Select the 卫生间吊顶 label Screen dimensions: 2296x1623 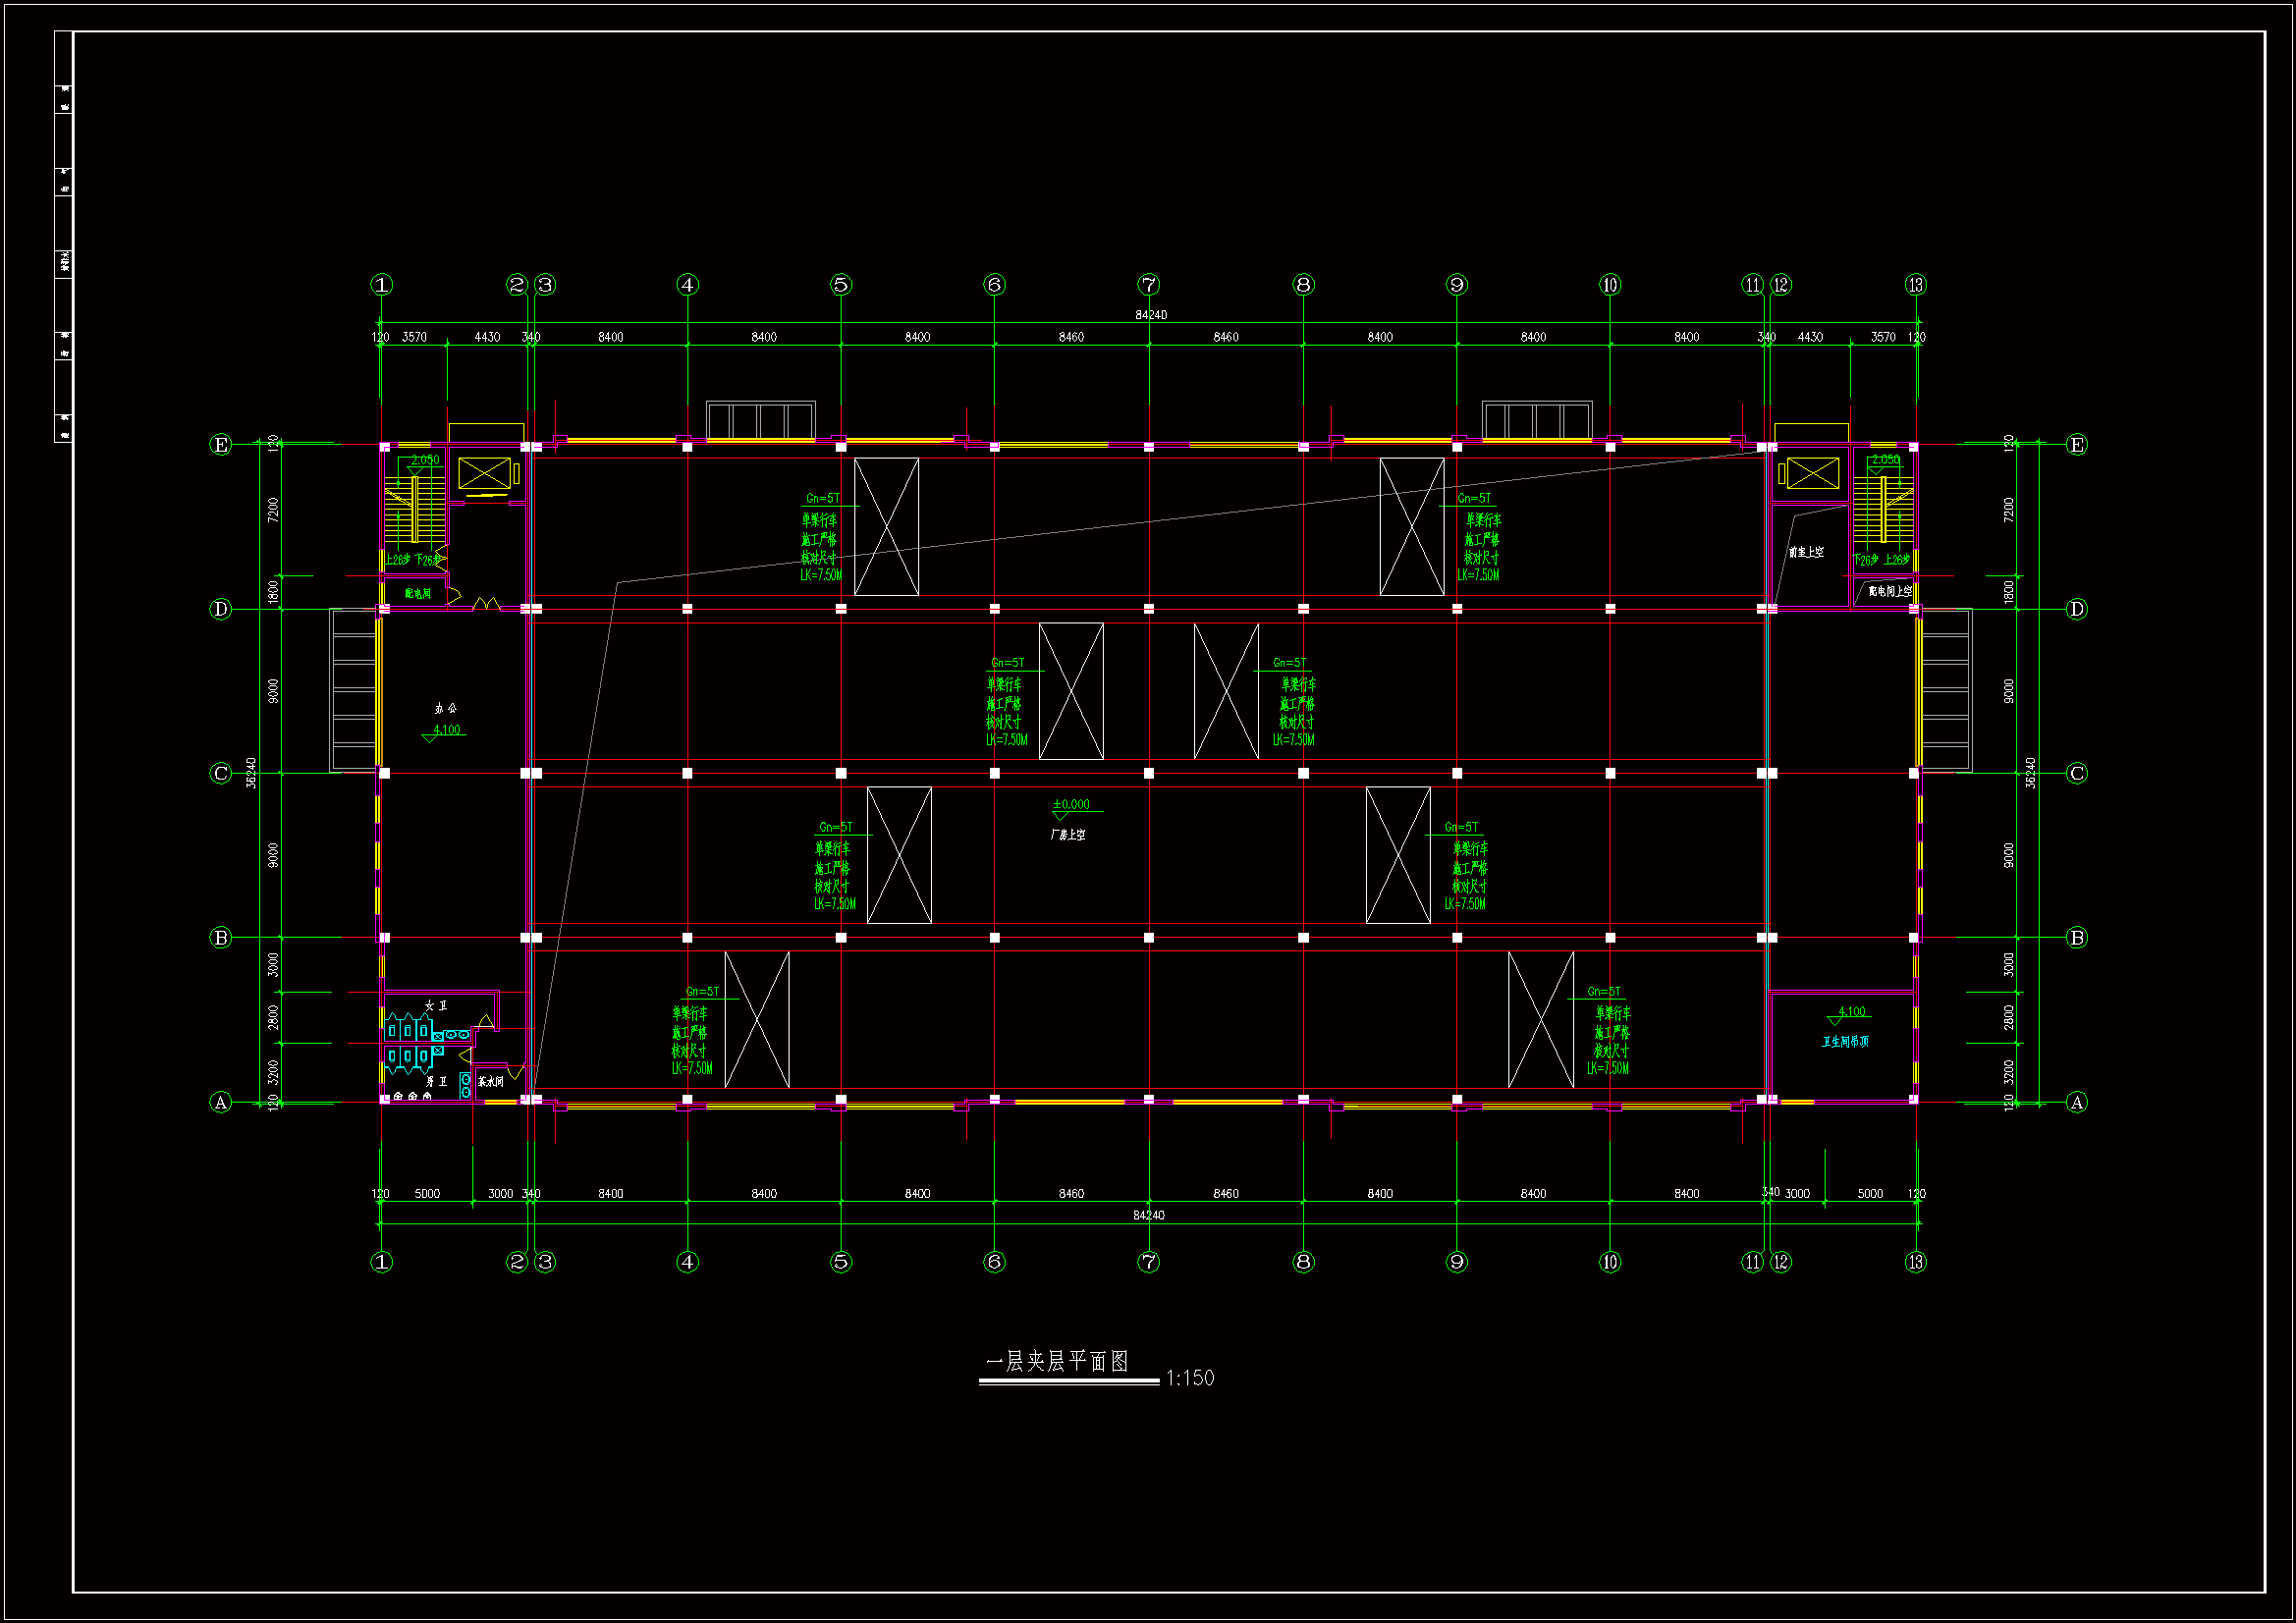pyautogui.click(x=1845, y=1042)
